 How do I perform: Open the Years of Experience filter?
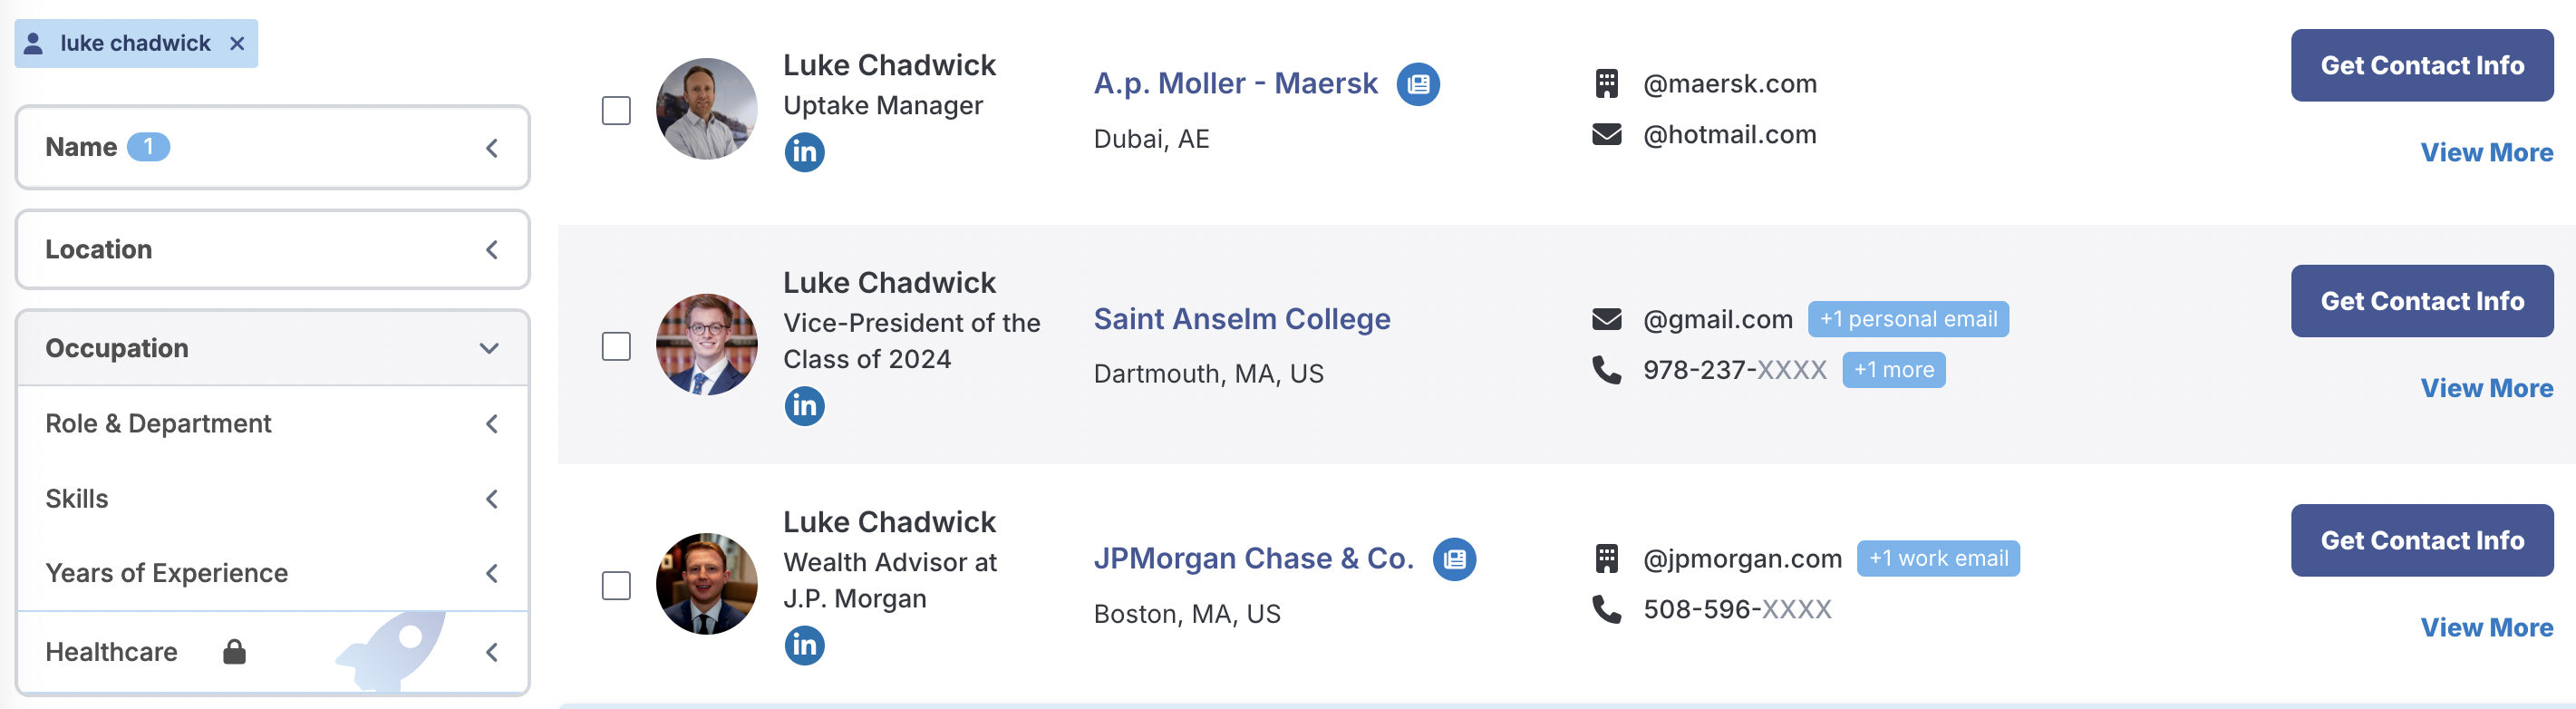(272, 573)
